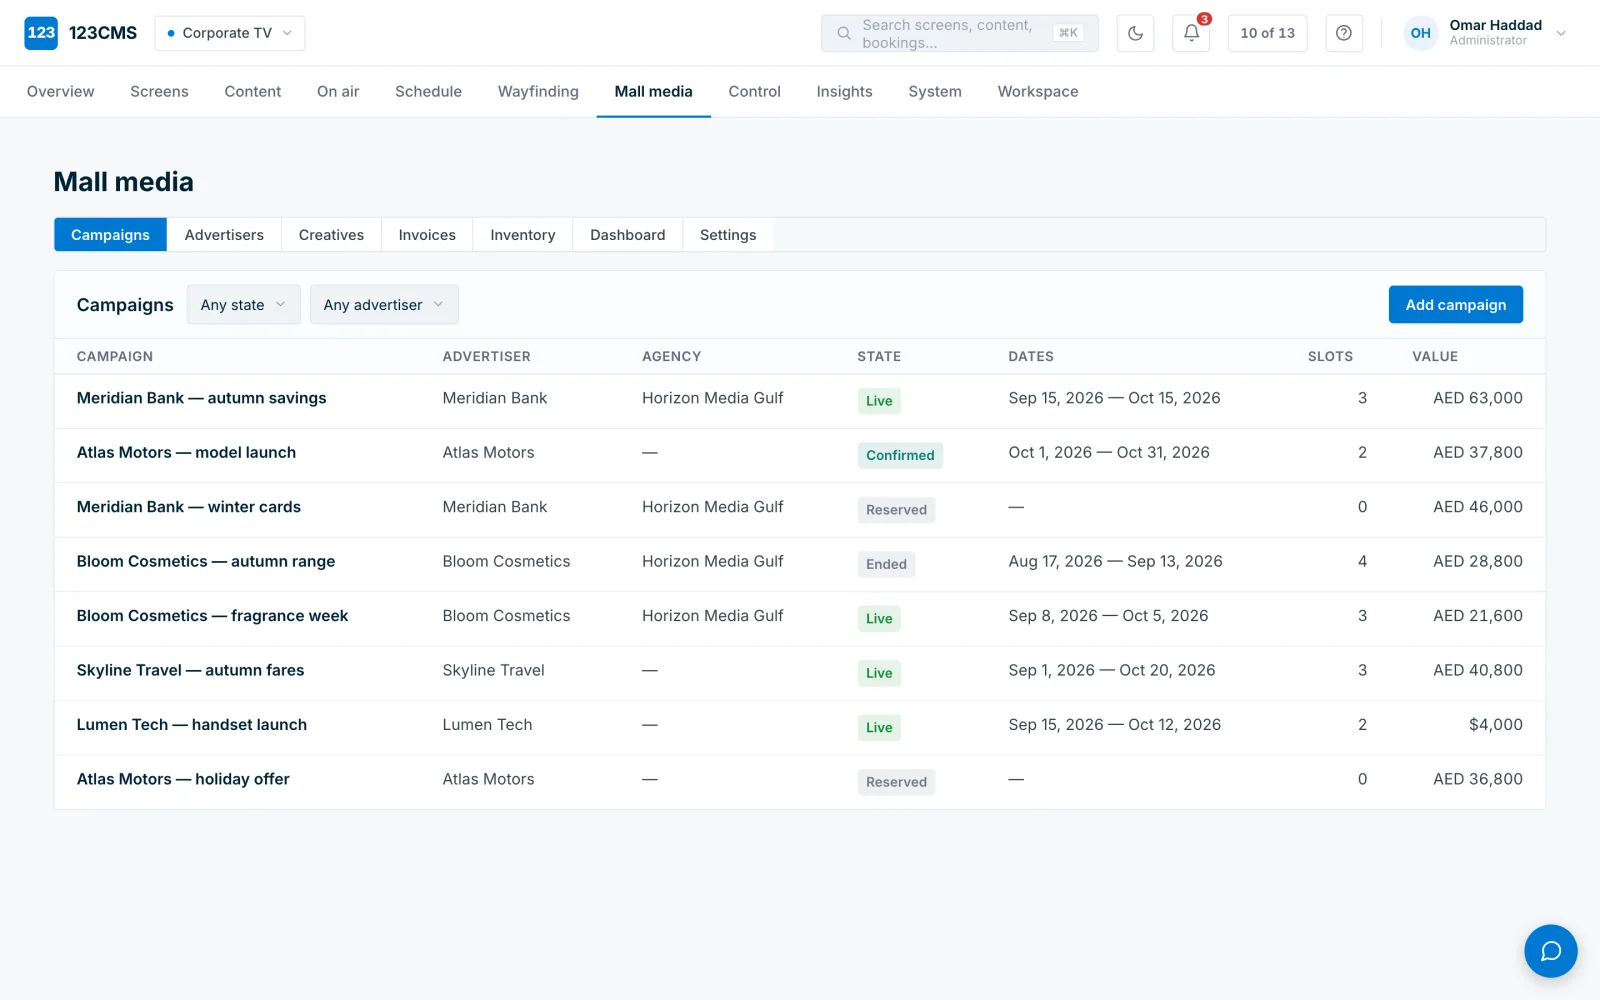Open Meridian Bank — autumn savings campaign
Screen dimensions: 1600x1000
(x=201, y=398)
